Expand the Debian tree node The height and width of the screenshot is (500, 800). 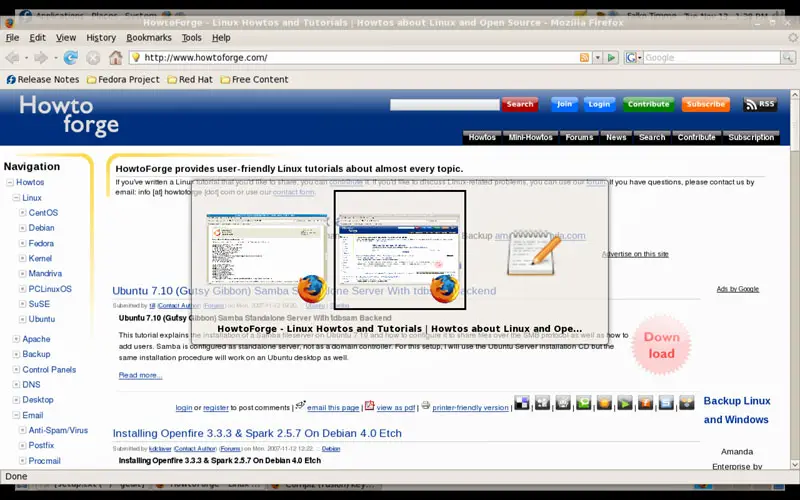tap(22, 228)
